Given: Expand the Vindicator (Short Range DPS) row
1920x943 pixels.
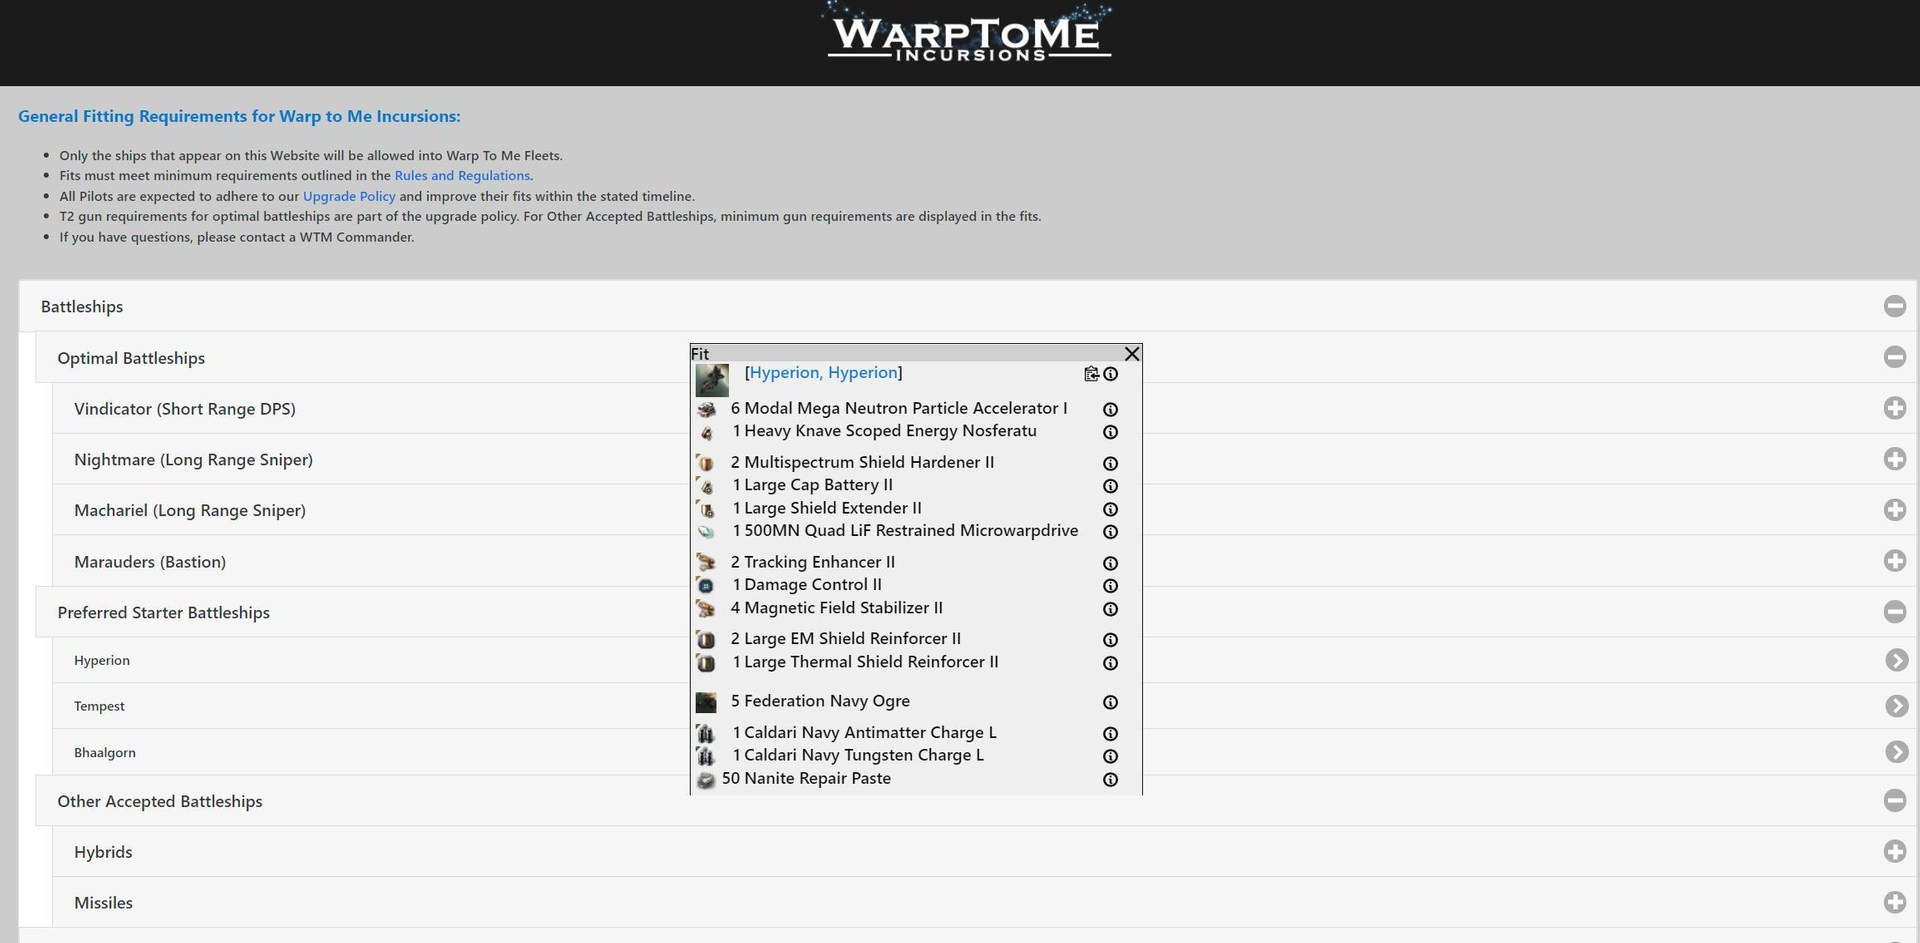Looking at the screenshot, I should [1894, 408].
